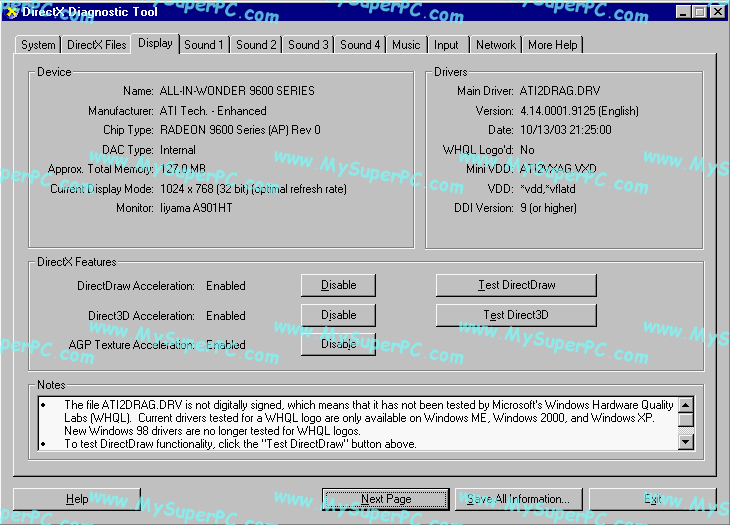Click inside the Notes text box

click(x=358, y=424)
